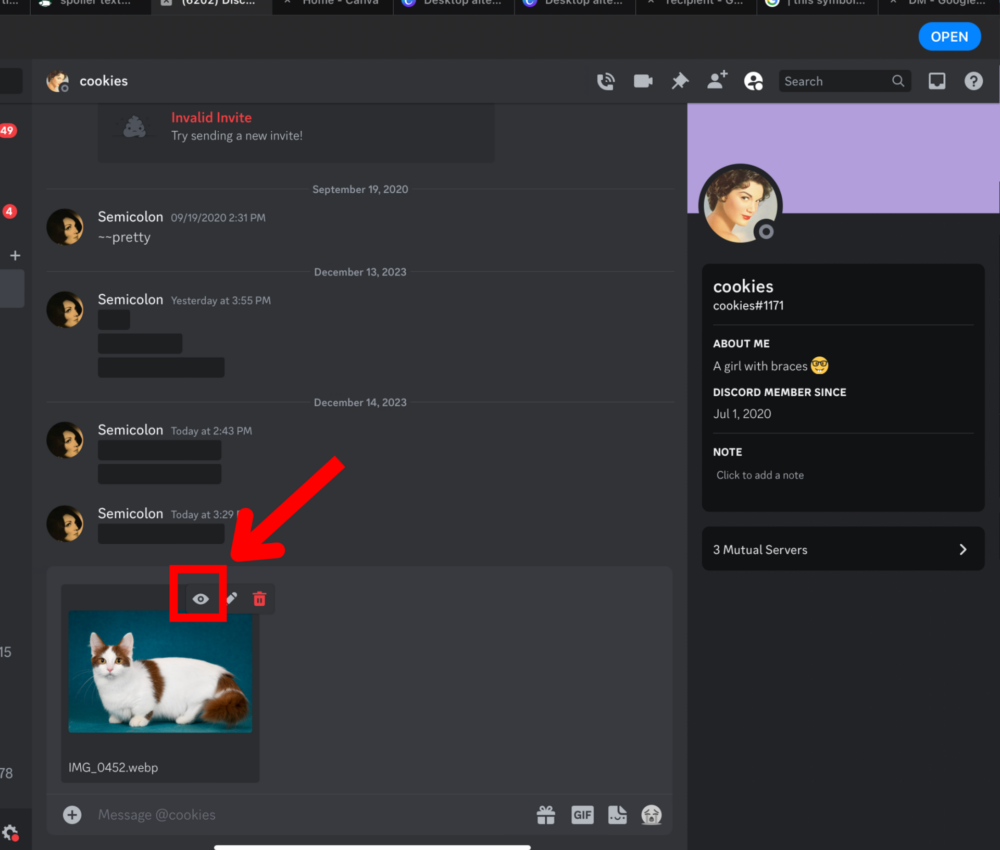Open the GIF picker
Viewport: 1000px width, 850px height.
point(582,815)
